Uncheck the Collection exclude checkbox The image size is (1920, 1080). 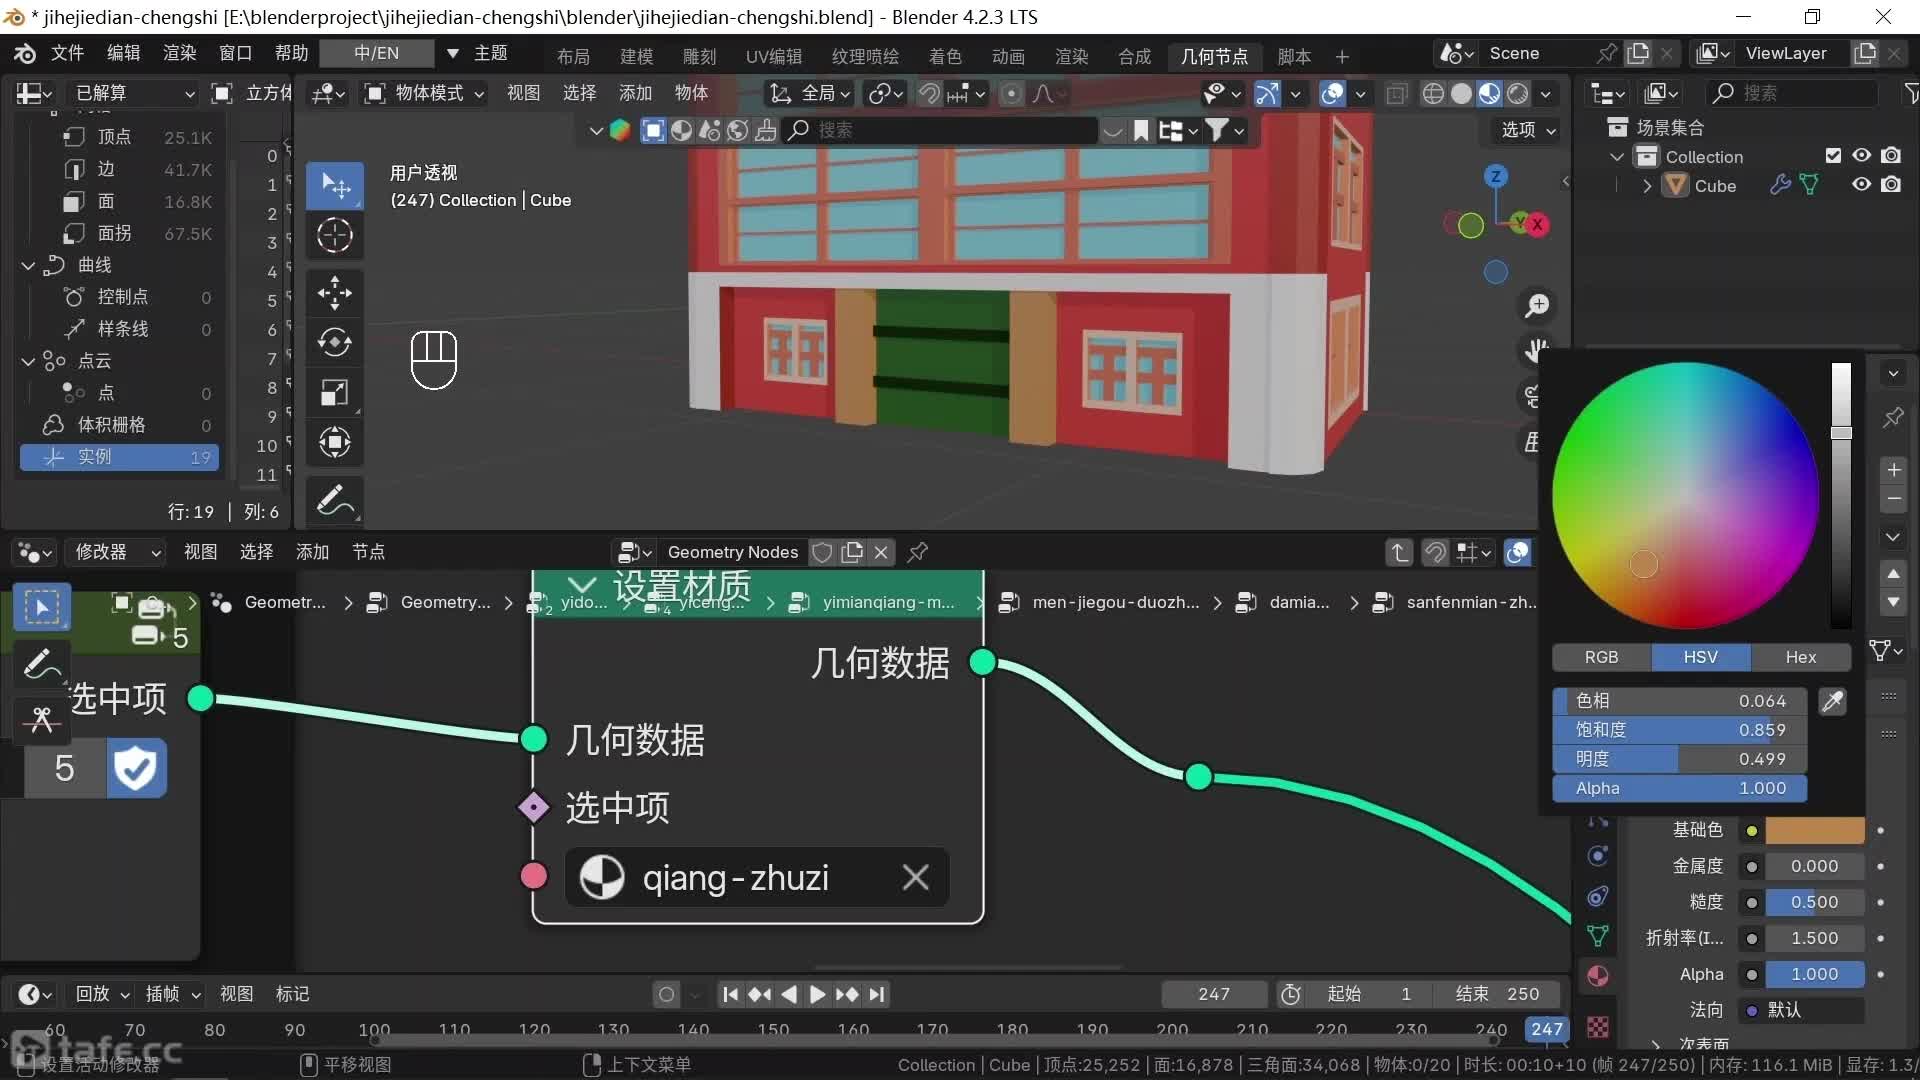(1832, 156)
